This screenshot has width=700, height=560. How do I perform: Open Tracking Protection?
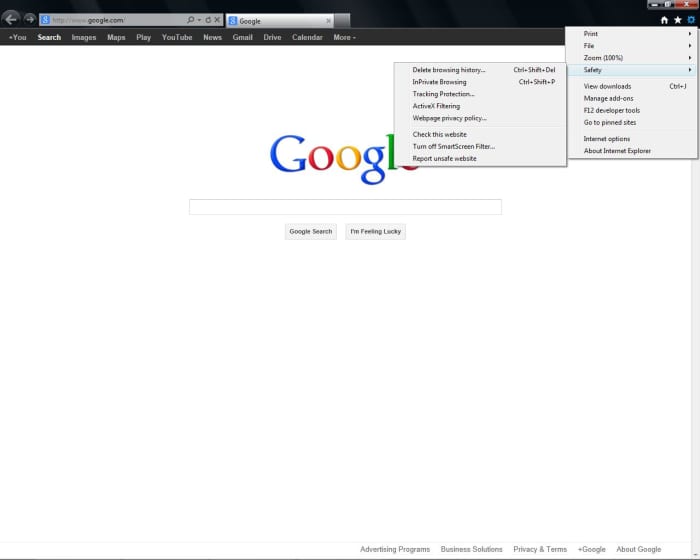click(x=480, y=94)
